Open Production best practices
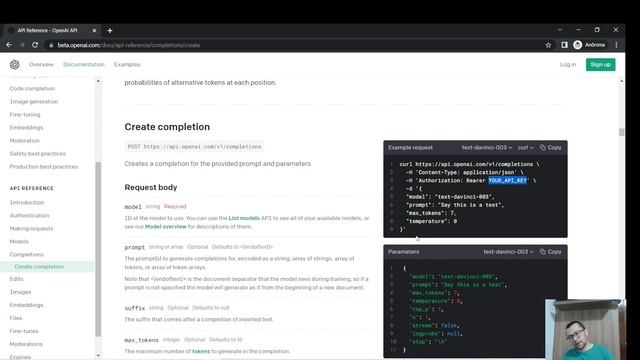The height and width of the screenshot is (360, 640). (44, 167)
